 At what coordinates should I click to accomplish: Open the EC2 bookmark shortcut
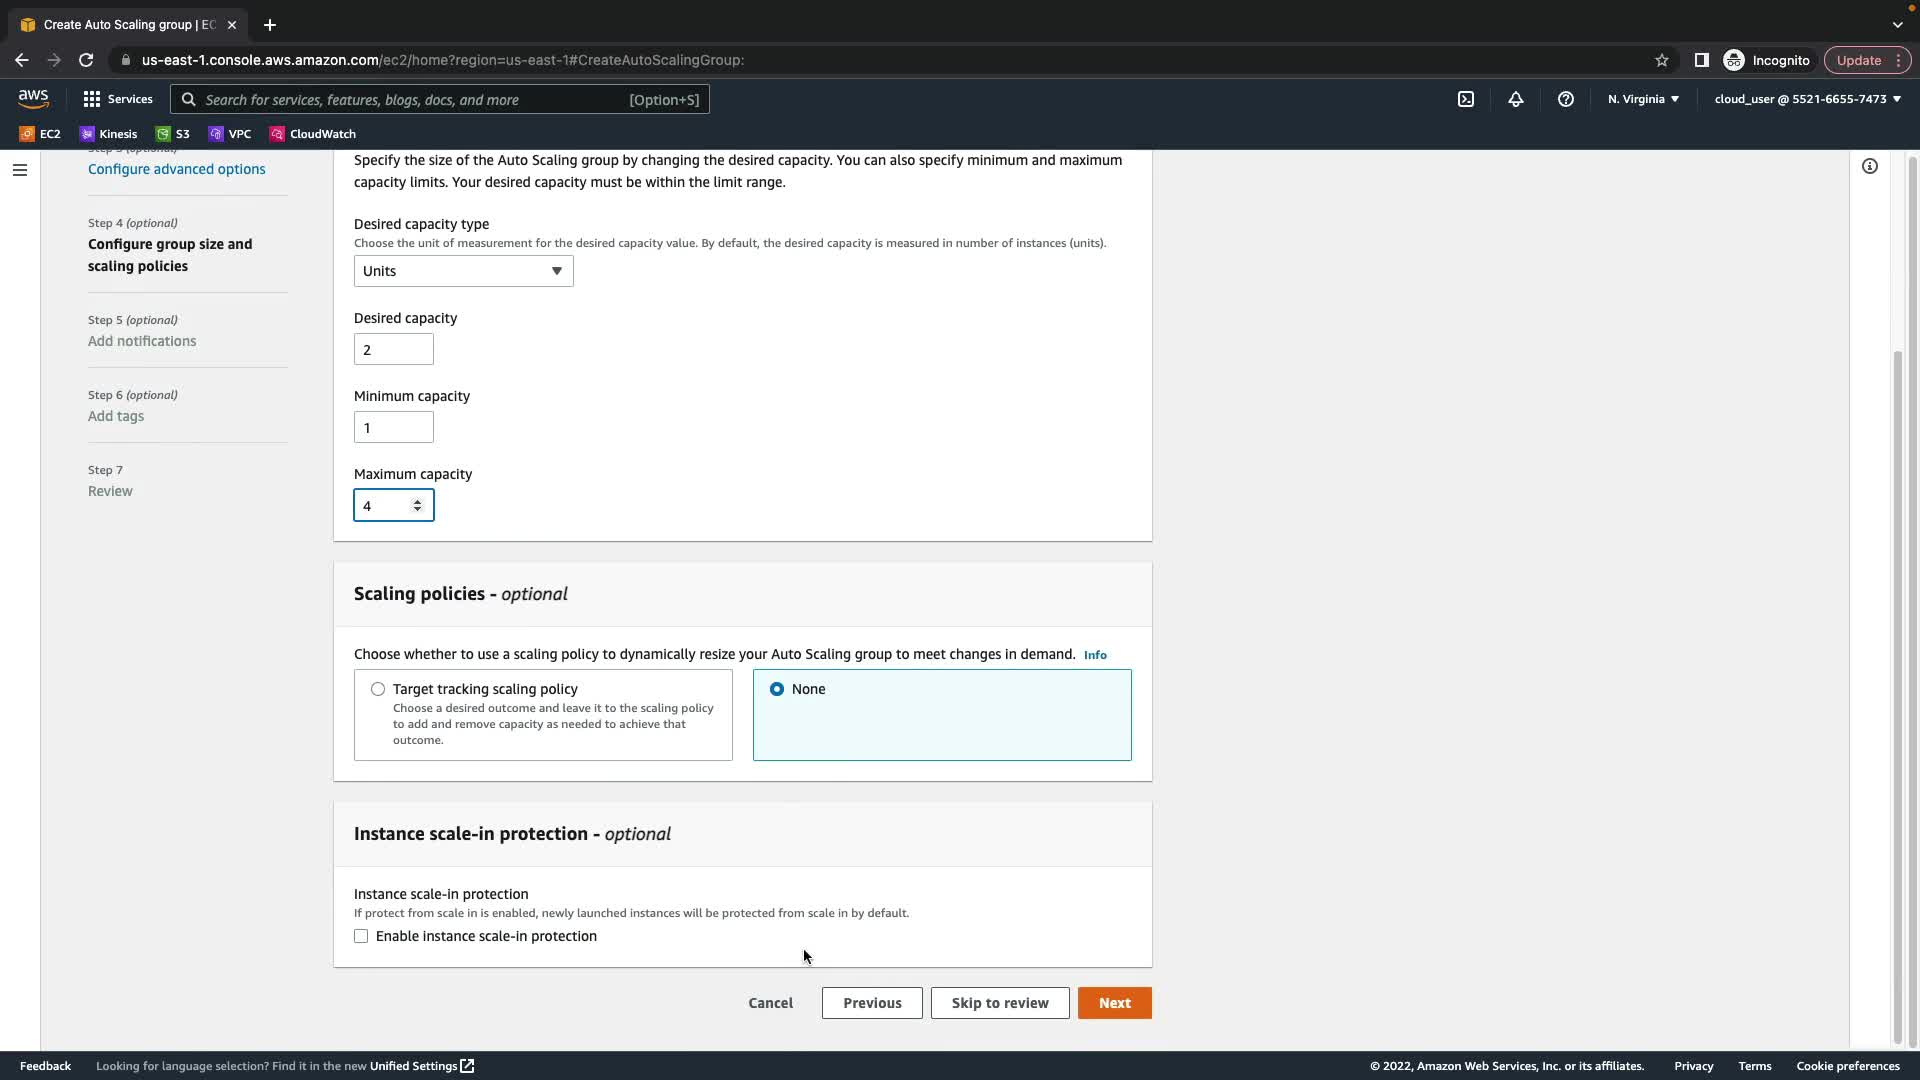coord(40,134)
